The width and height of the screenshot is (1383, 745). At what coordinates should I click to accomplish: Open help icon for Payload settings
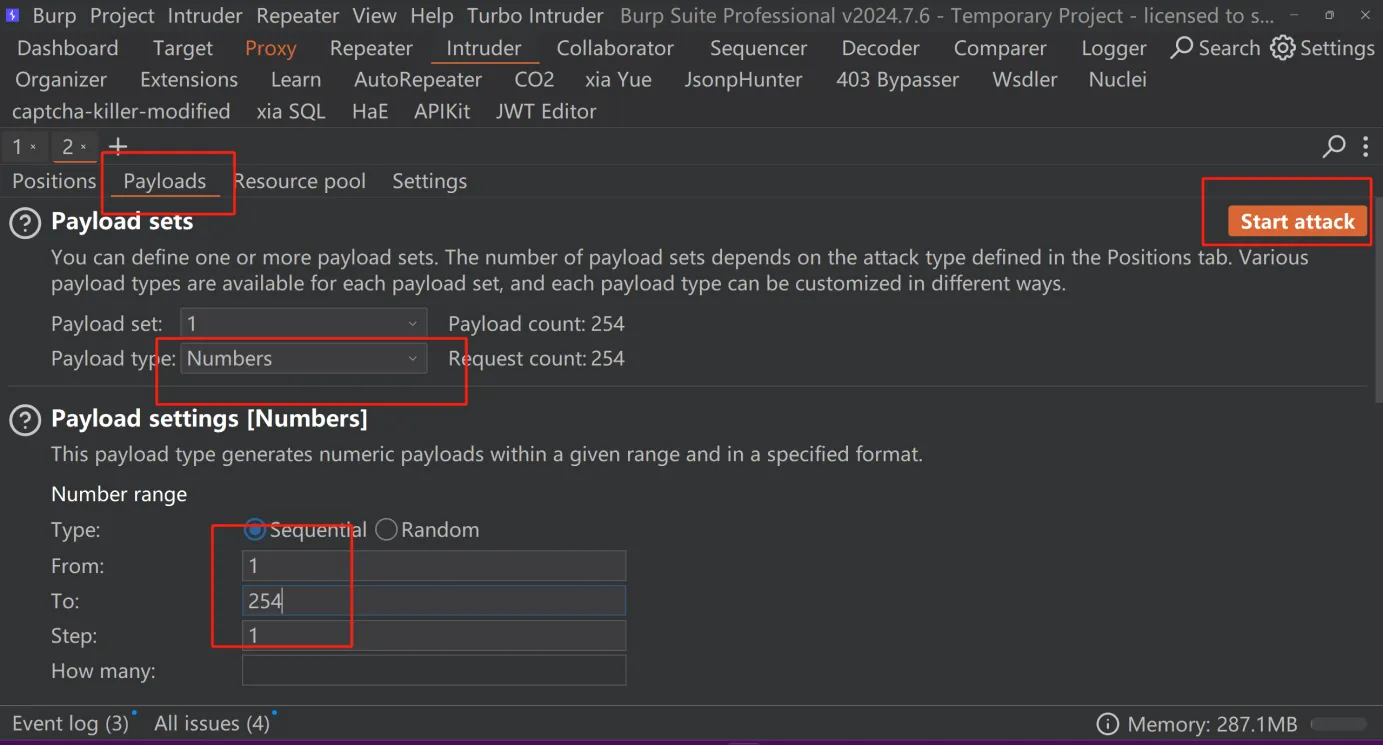(x=25, y=421)
